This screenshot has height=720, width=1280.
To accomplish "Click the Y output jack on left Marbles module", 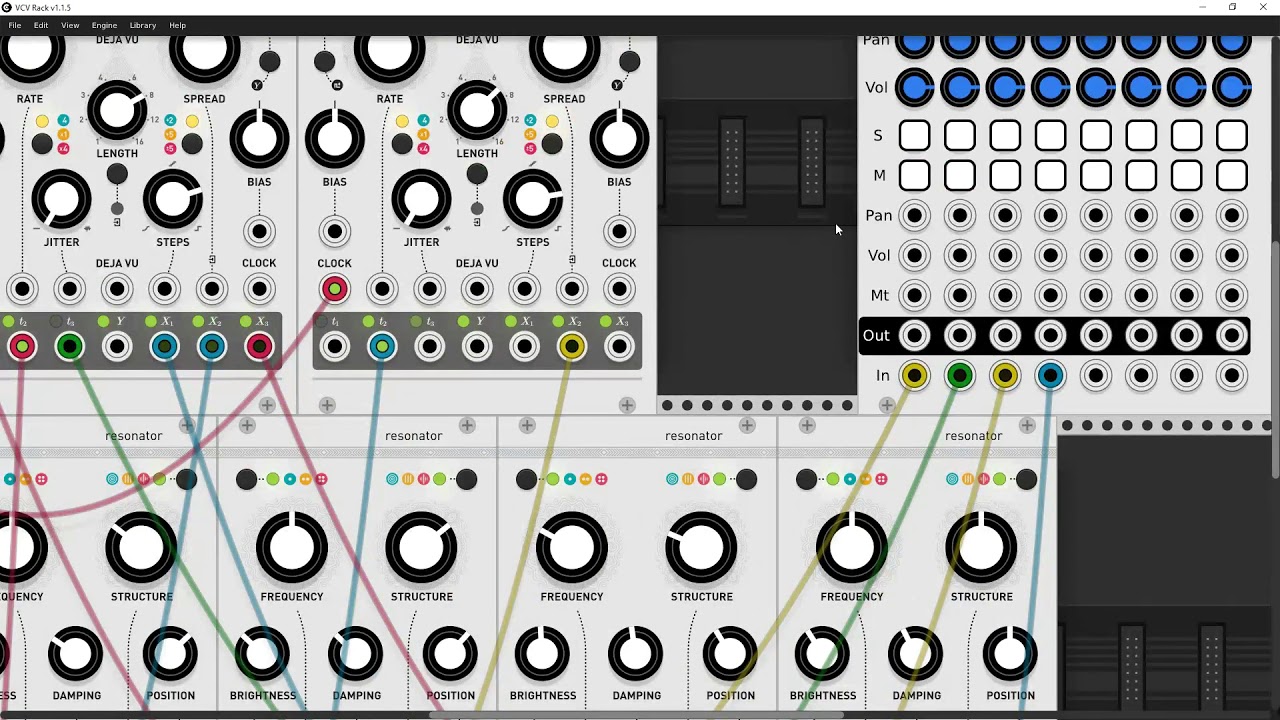I will coord(117,347).
